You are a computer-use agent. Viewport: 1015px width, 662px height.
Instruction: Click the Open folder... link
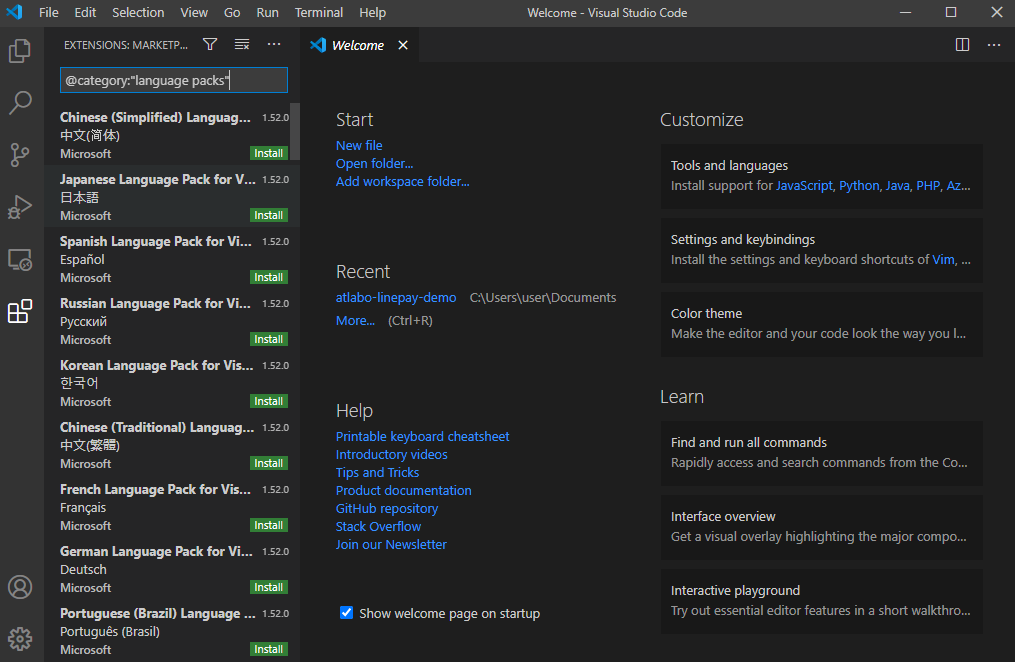[374, 164]
